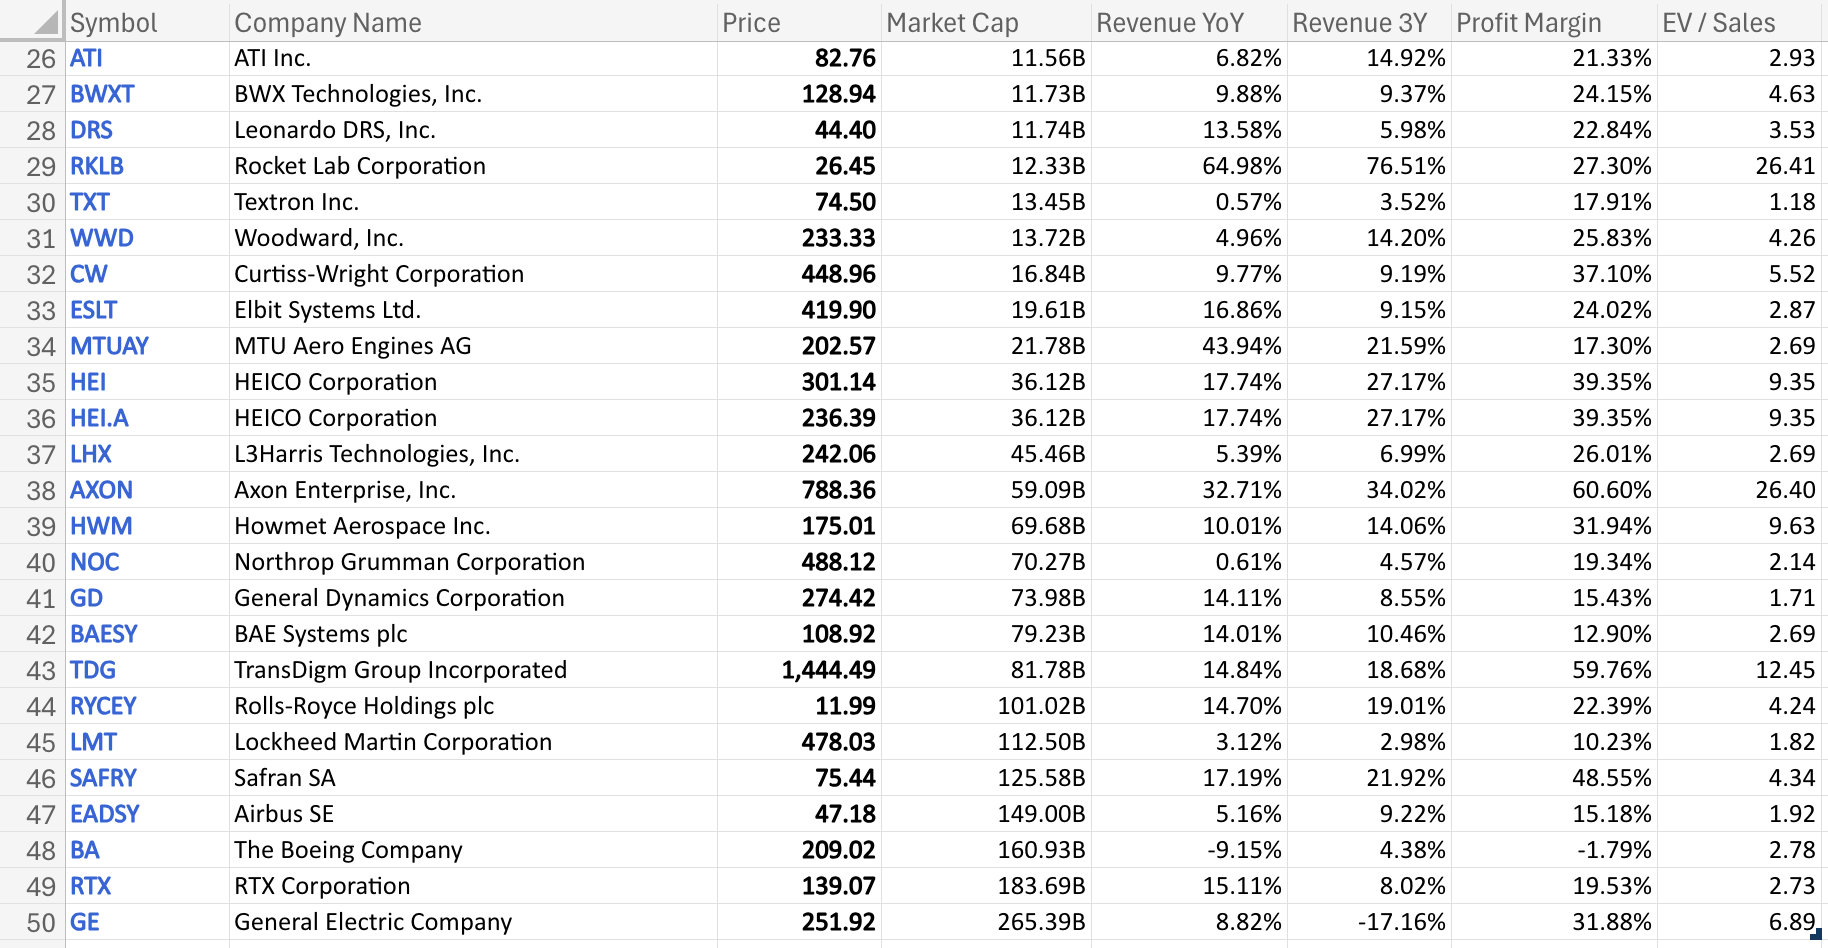Open the GE ticker link

coord(84,922)
